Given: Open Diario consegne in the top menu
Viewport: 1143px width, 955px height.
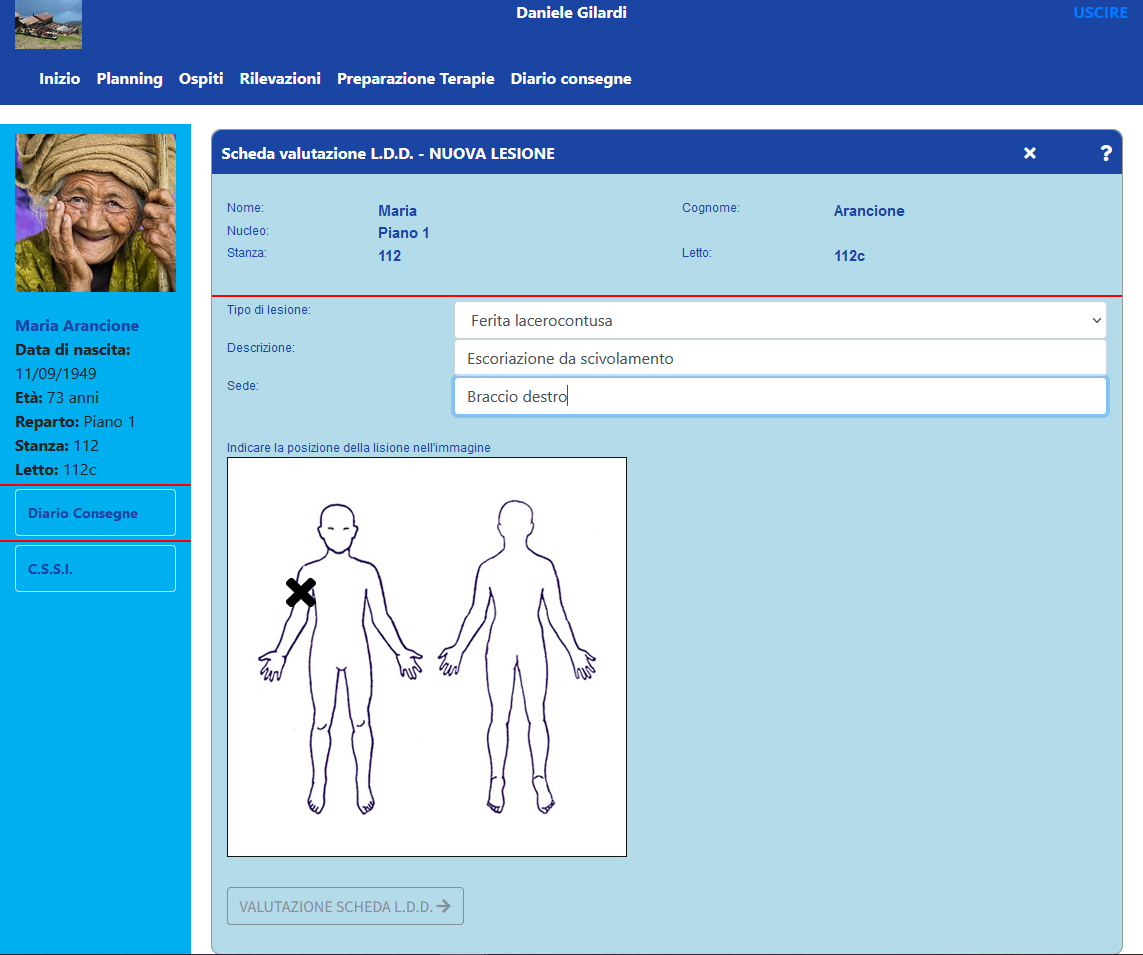Looking at the screenshot, I should pyautogui.click(x=571, y=79).
